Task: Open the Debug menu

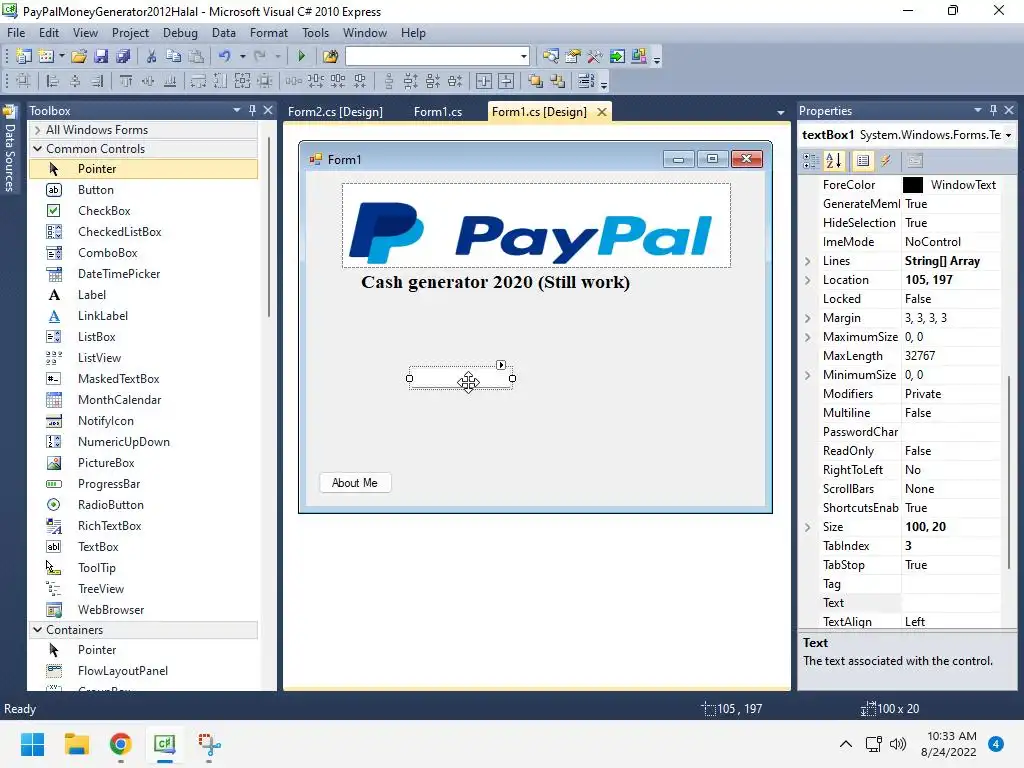Action: click(180, 33)
